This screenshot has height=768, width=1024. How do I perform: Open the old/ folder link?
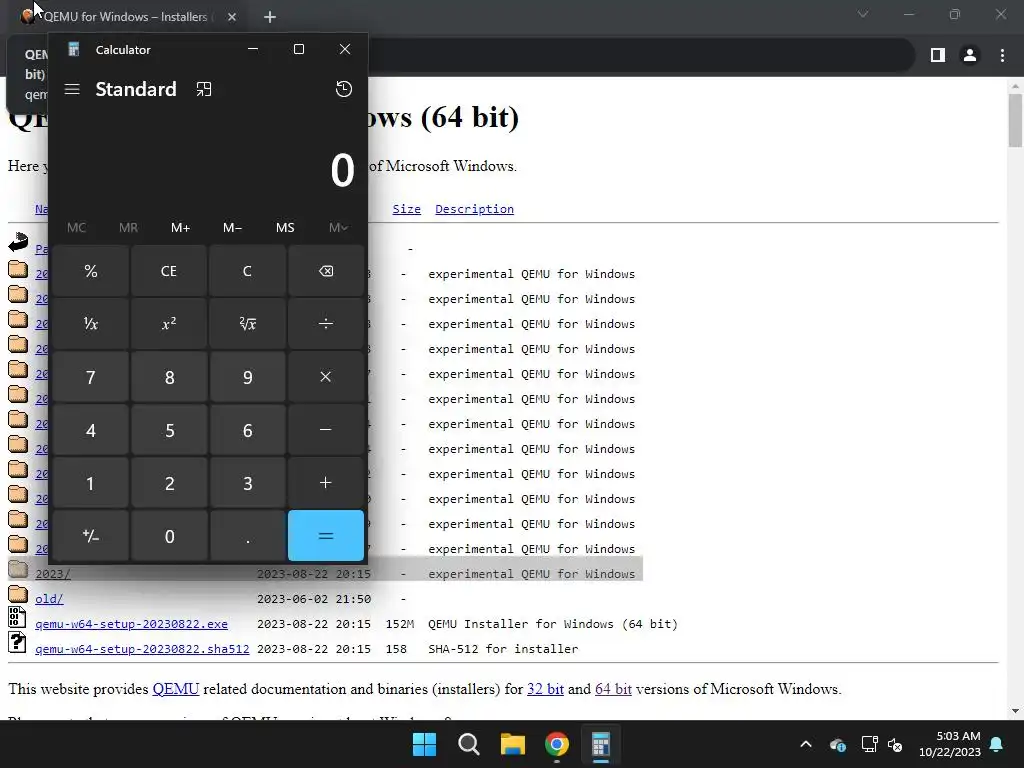pyautogui.click(x=49, y=599)
